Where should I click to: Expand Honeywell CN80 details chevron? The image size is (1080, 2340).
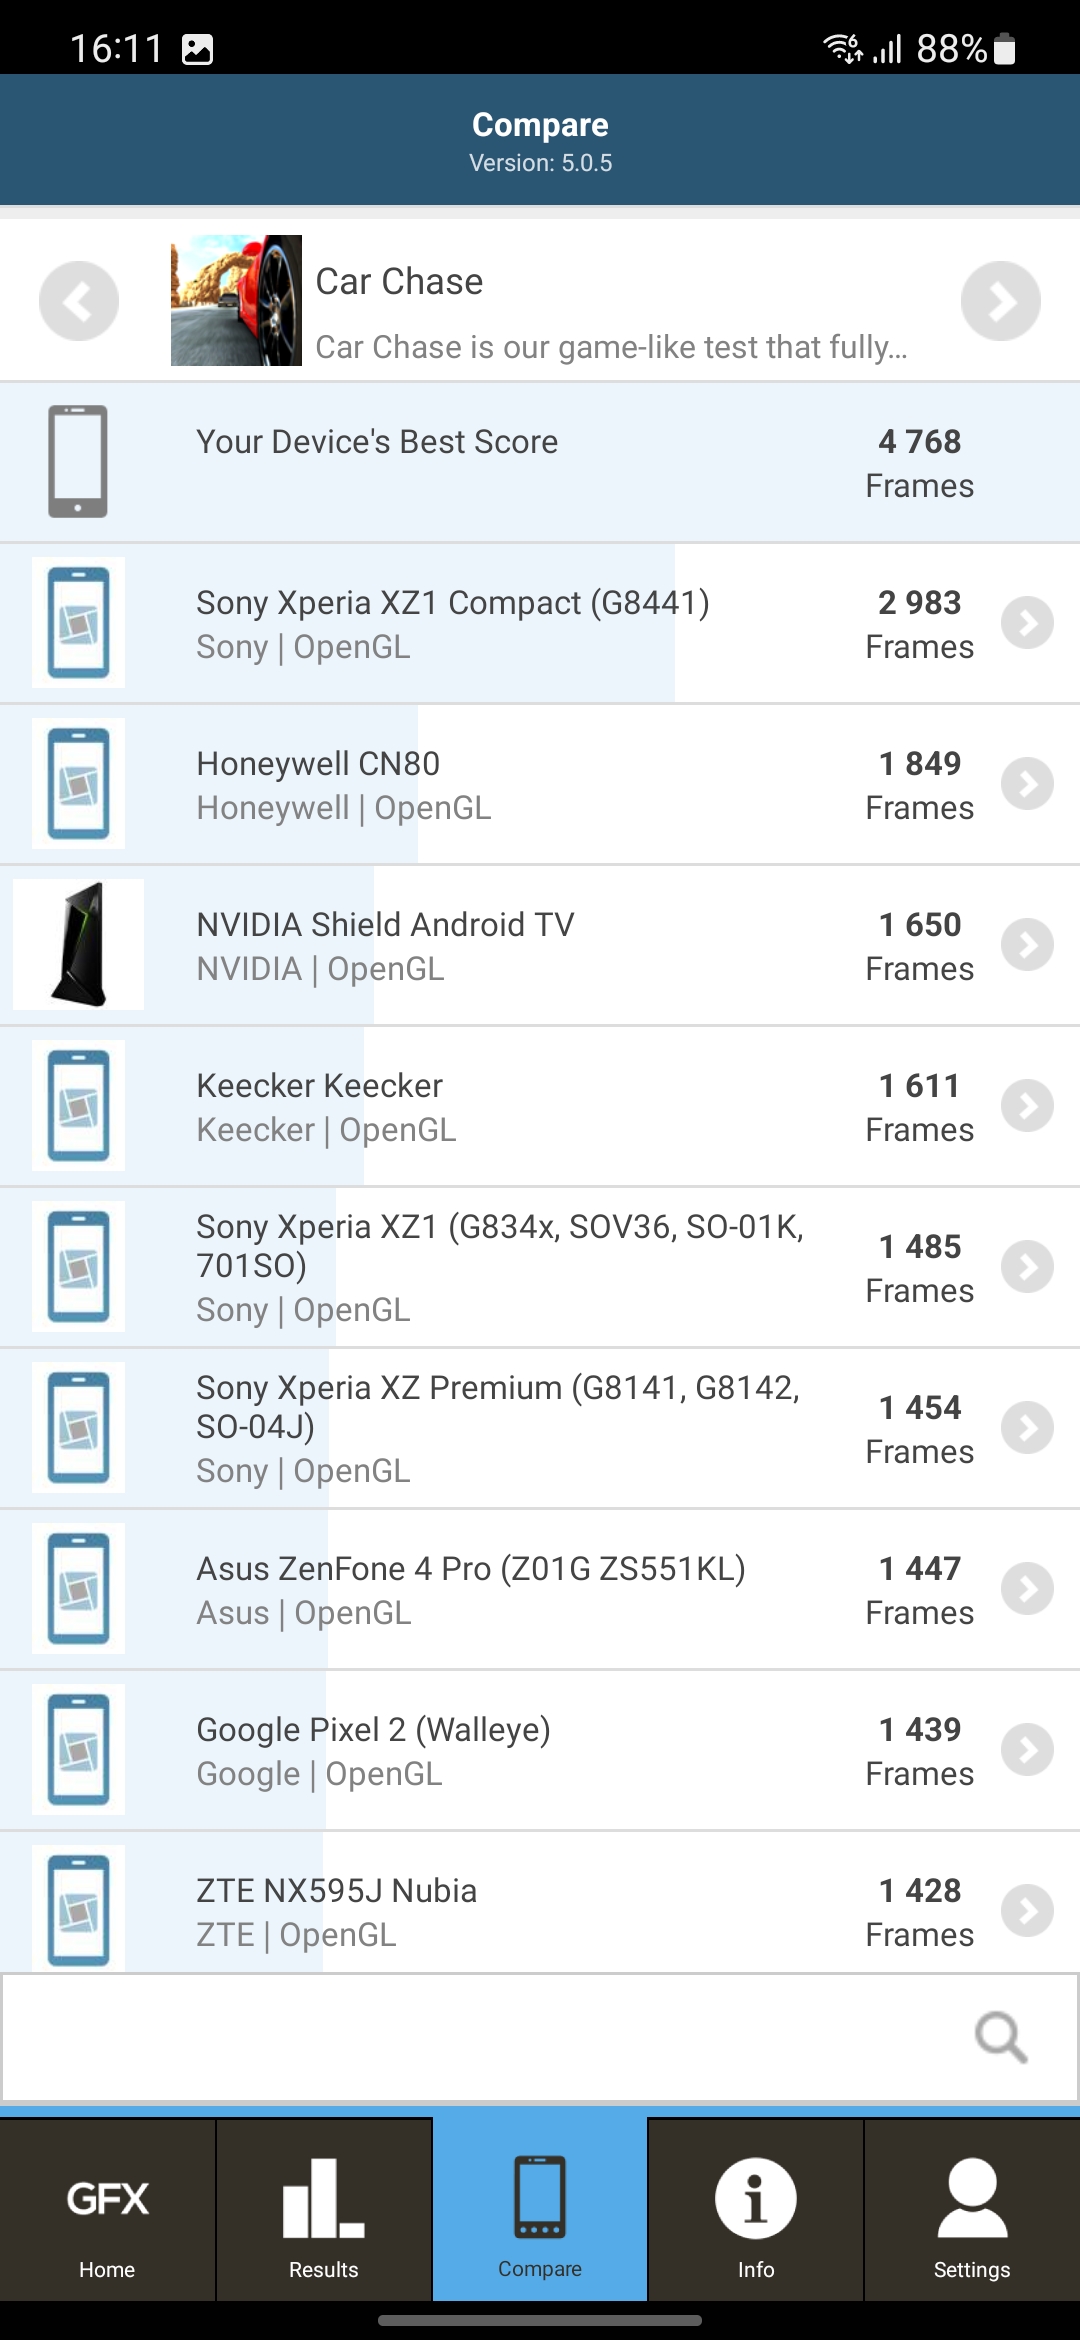point(1027,784)
